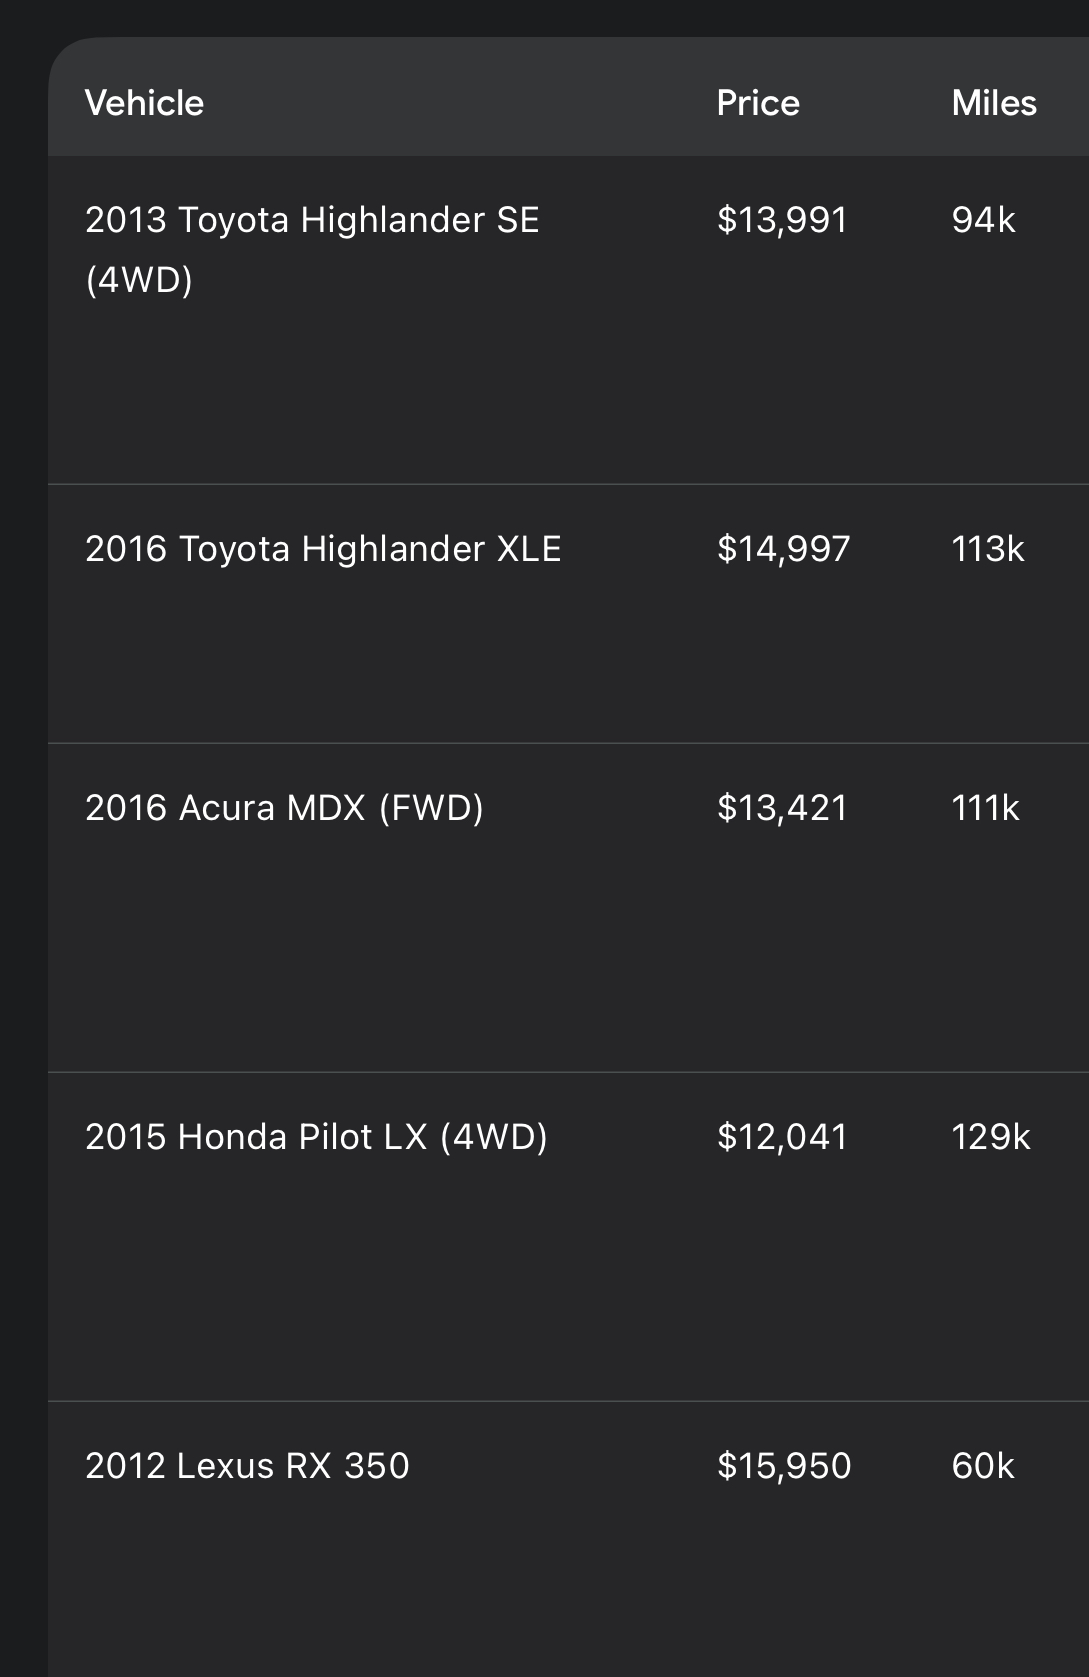Click the 94k miles value
Image resolution: width=1089 pixels, height=1677 pixels.
pos(983,220)
